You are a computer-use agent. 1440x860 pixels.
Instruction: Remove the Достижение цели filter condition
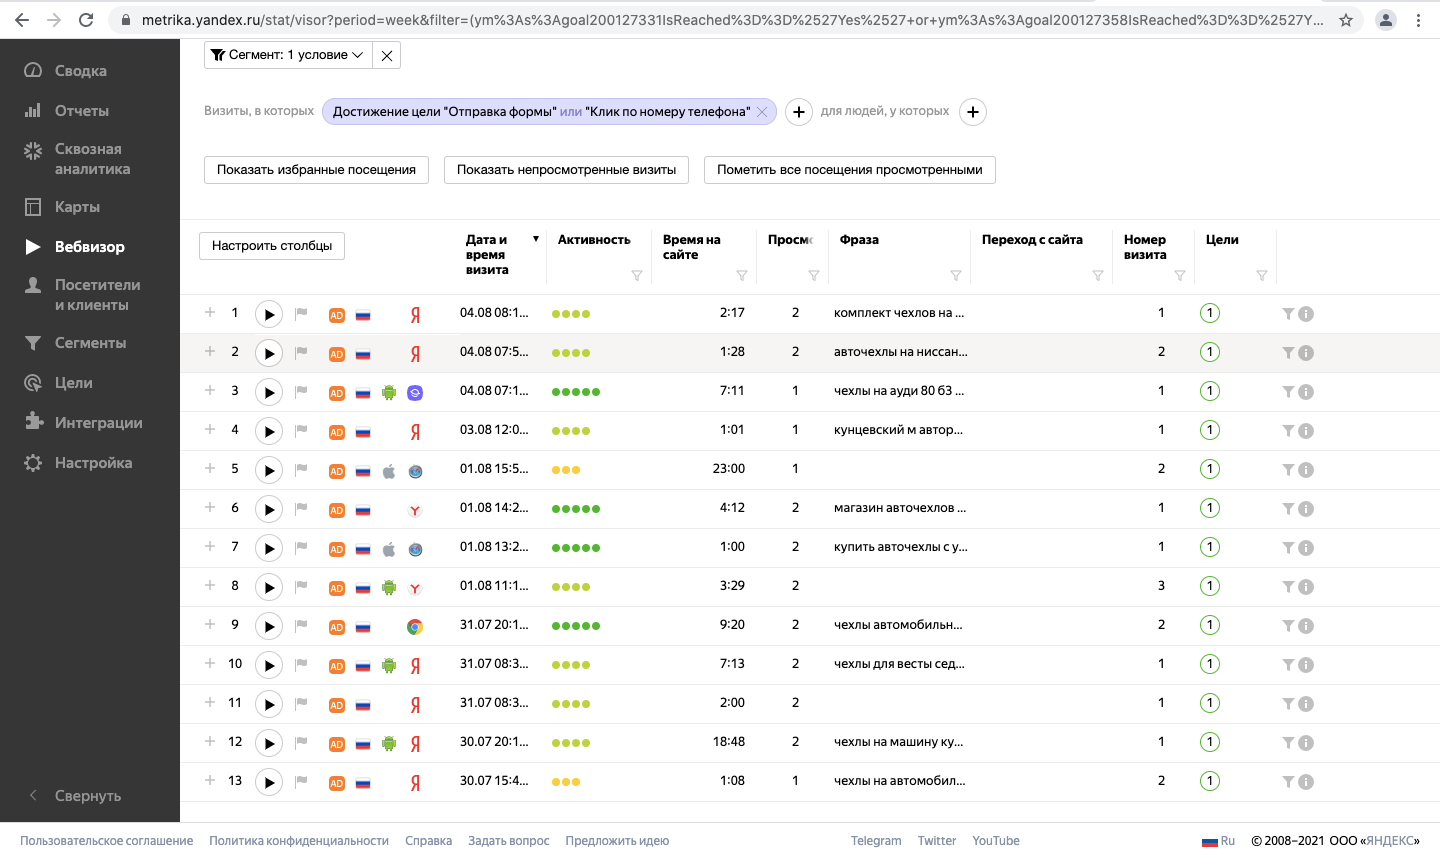[x=762, y=112]
